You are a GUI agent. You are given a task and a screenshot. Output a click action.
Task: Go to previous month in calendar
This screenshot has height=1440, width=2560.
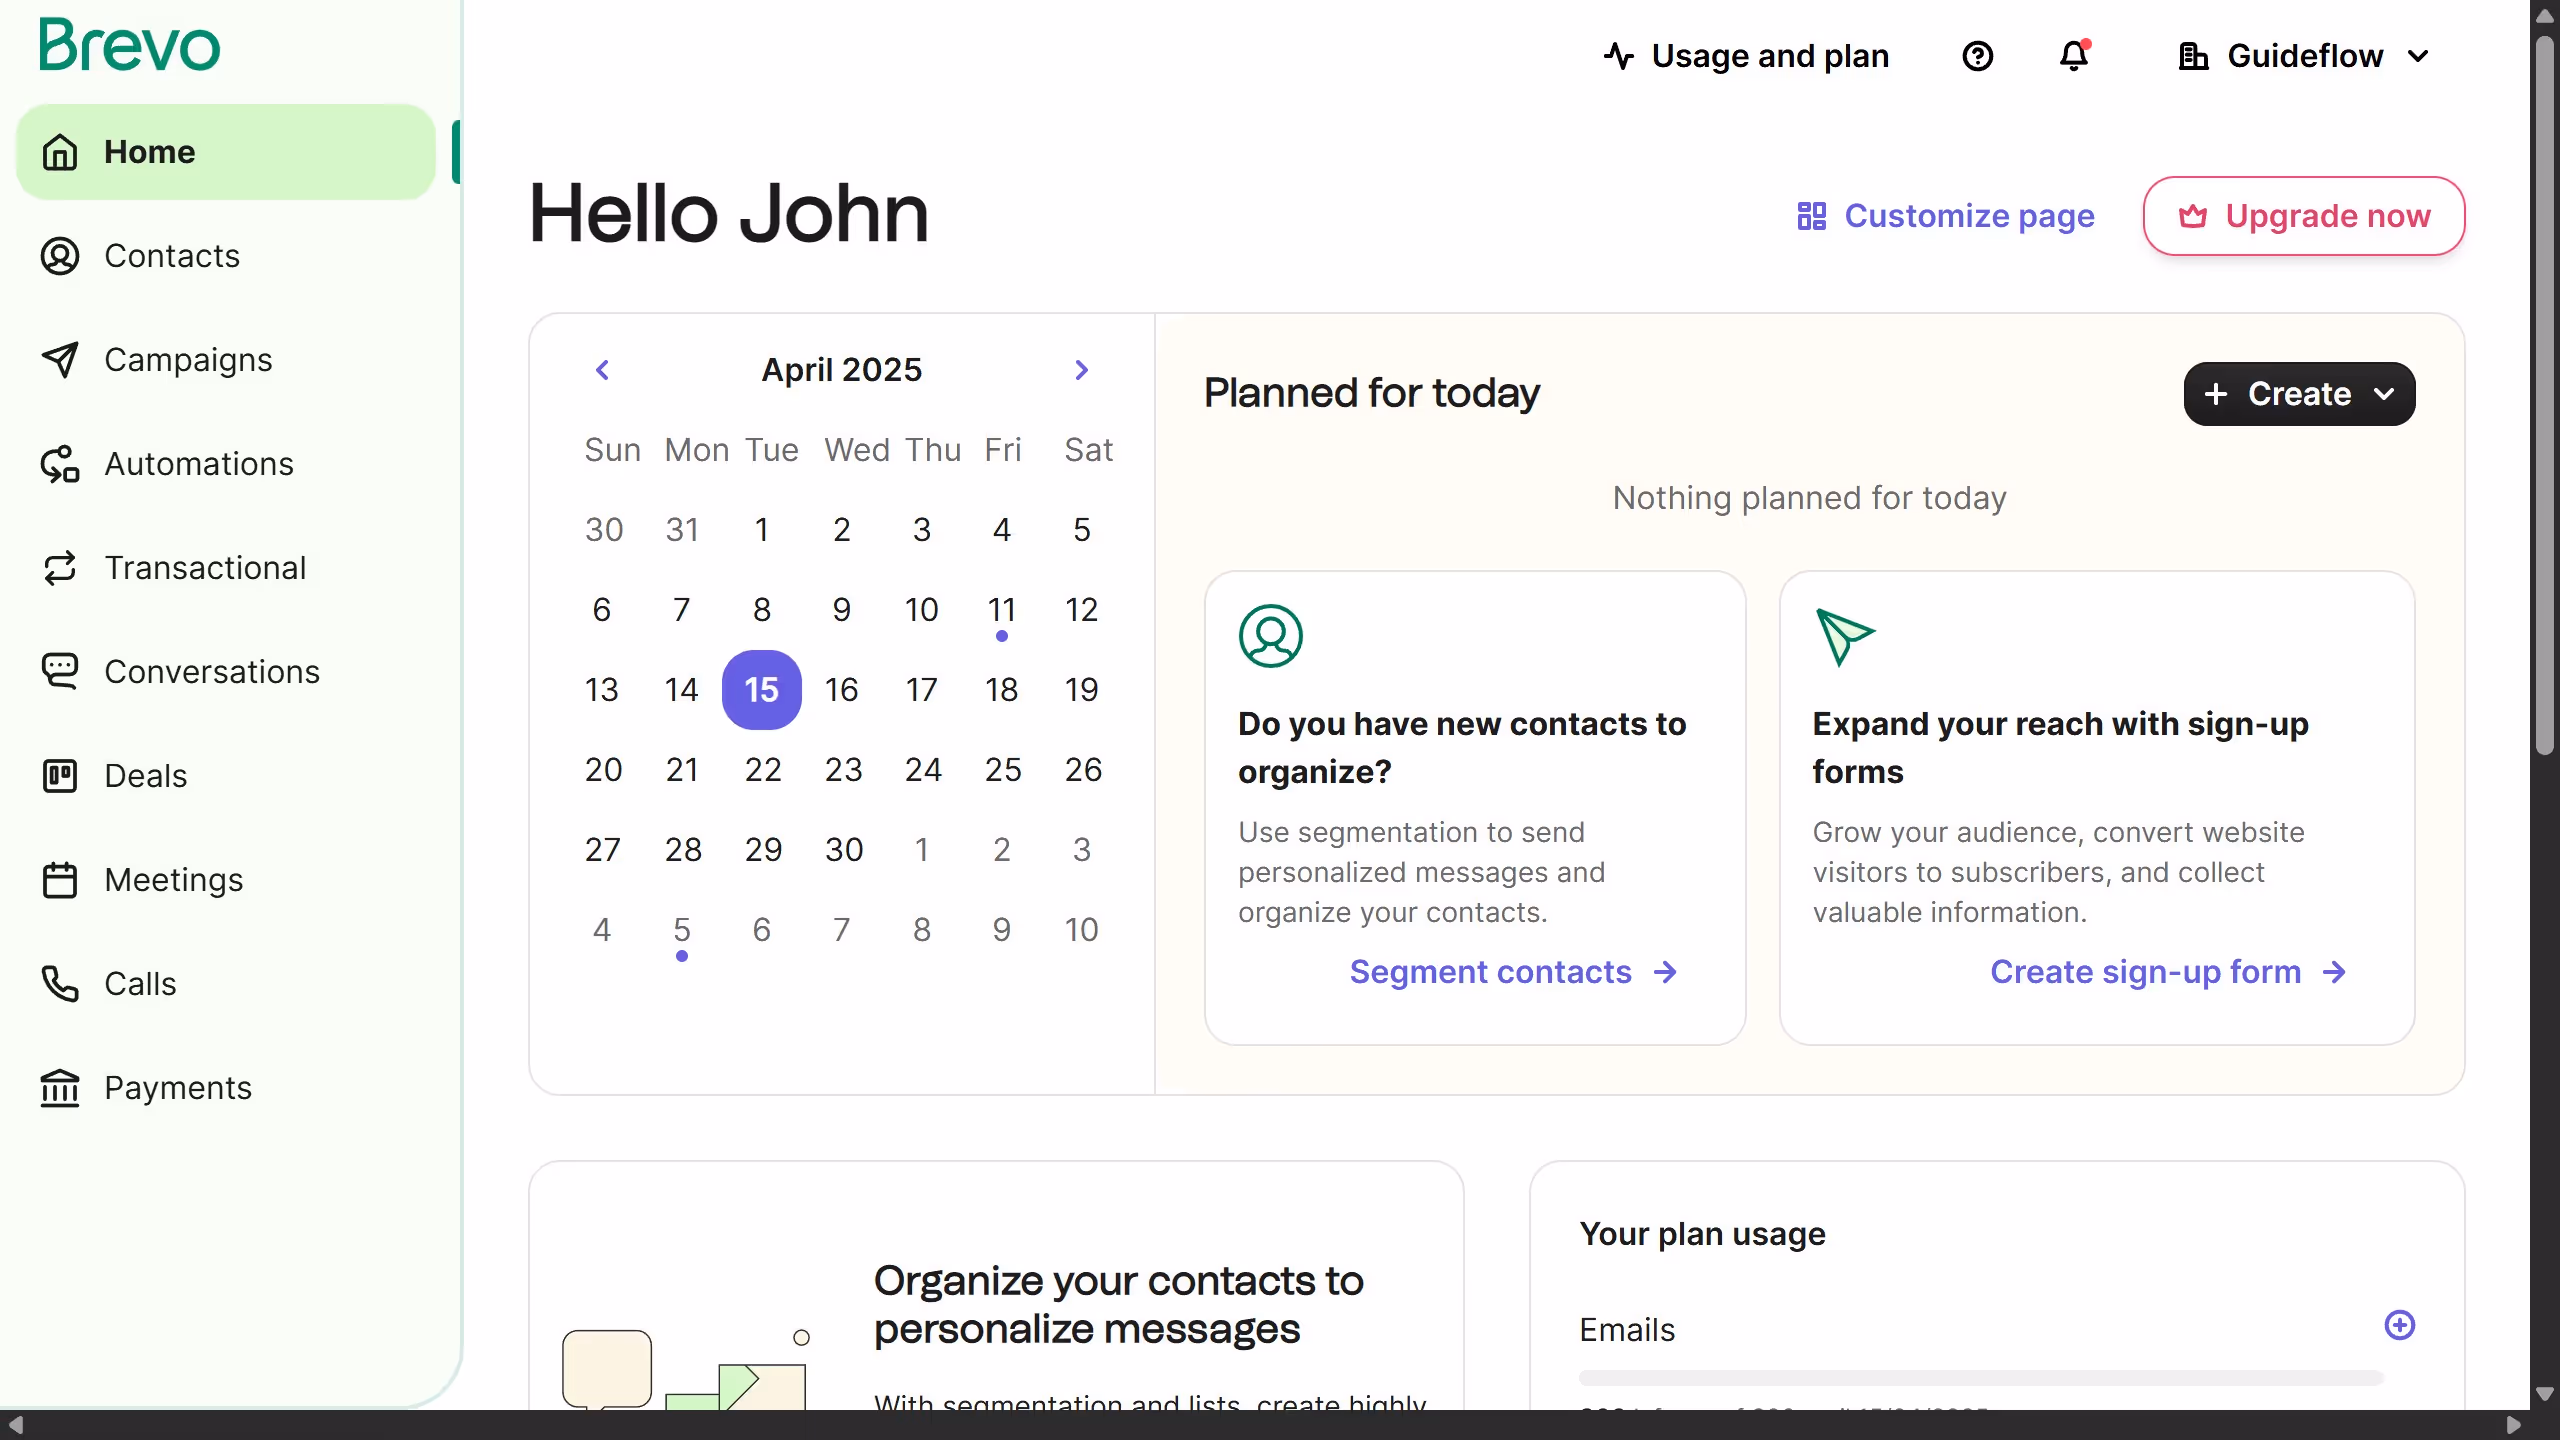602,370
